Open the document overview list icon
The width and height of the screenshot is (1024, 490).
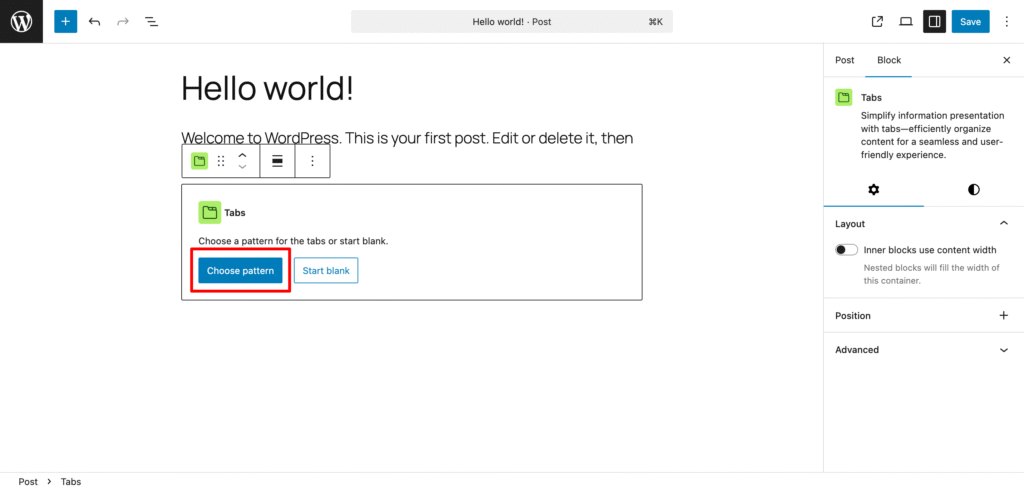click(152, 22)
